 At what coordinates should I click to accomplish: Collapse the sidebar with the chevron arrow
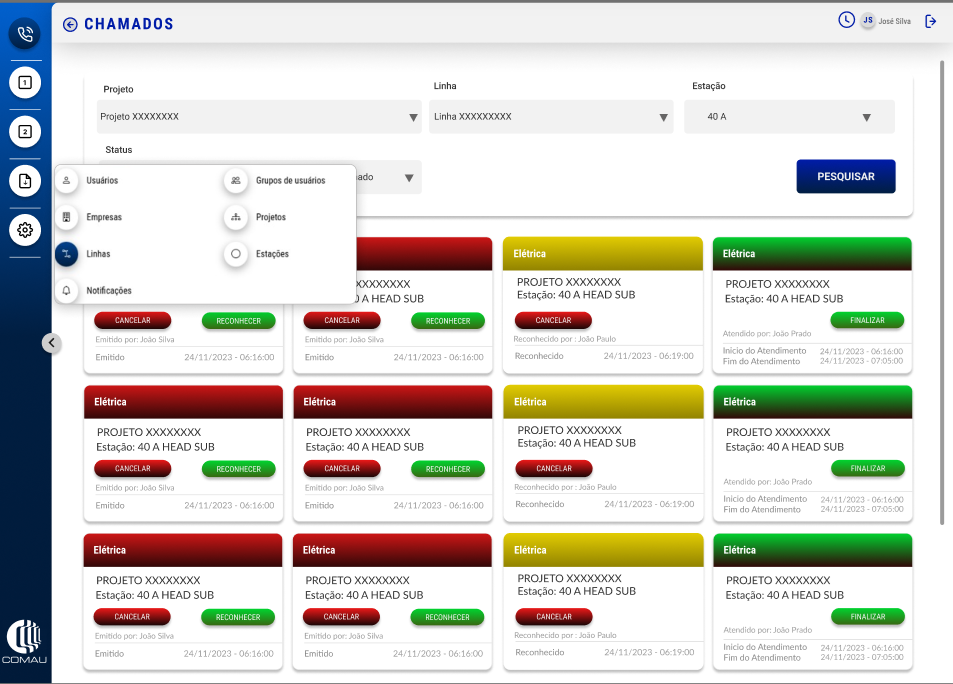(x=51, y=343)
